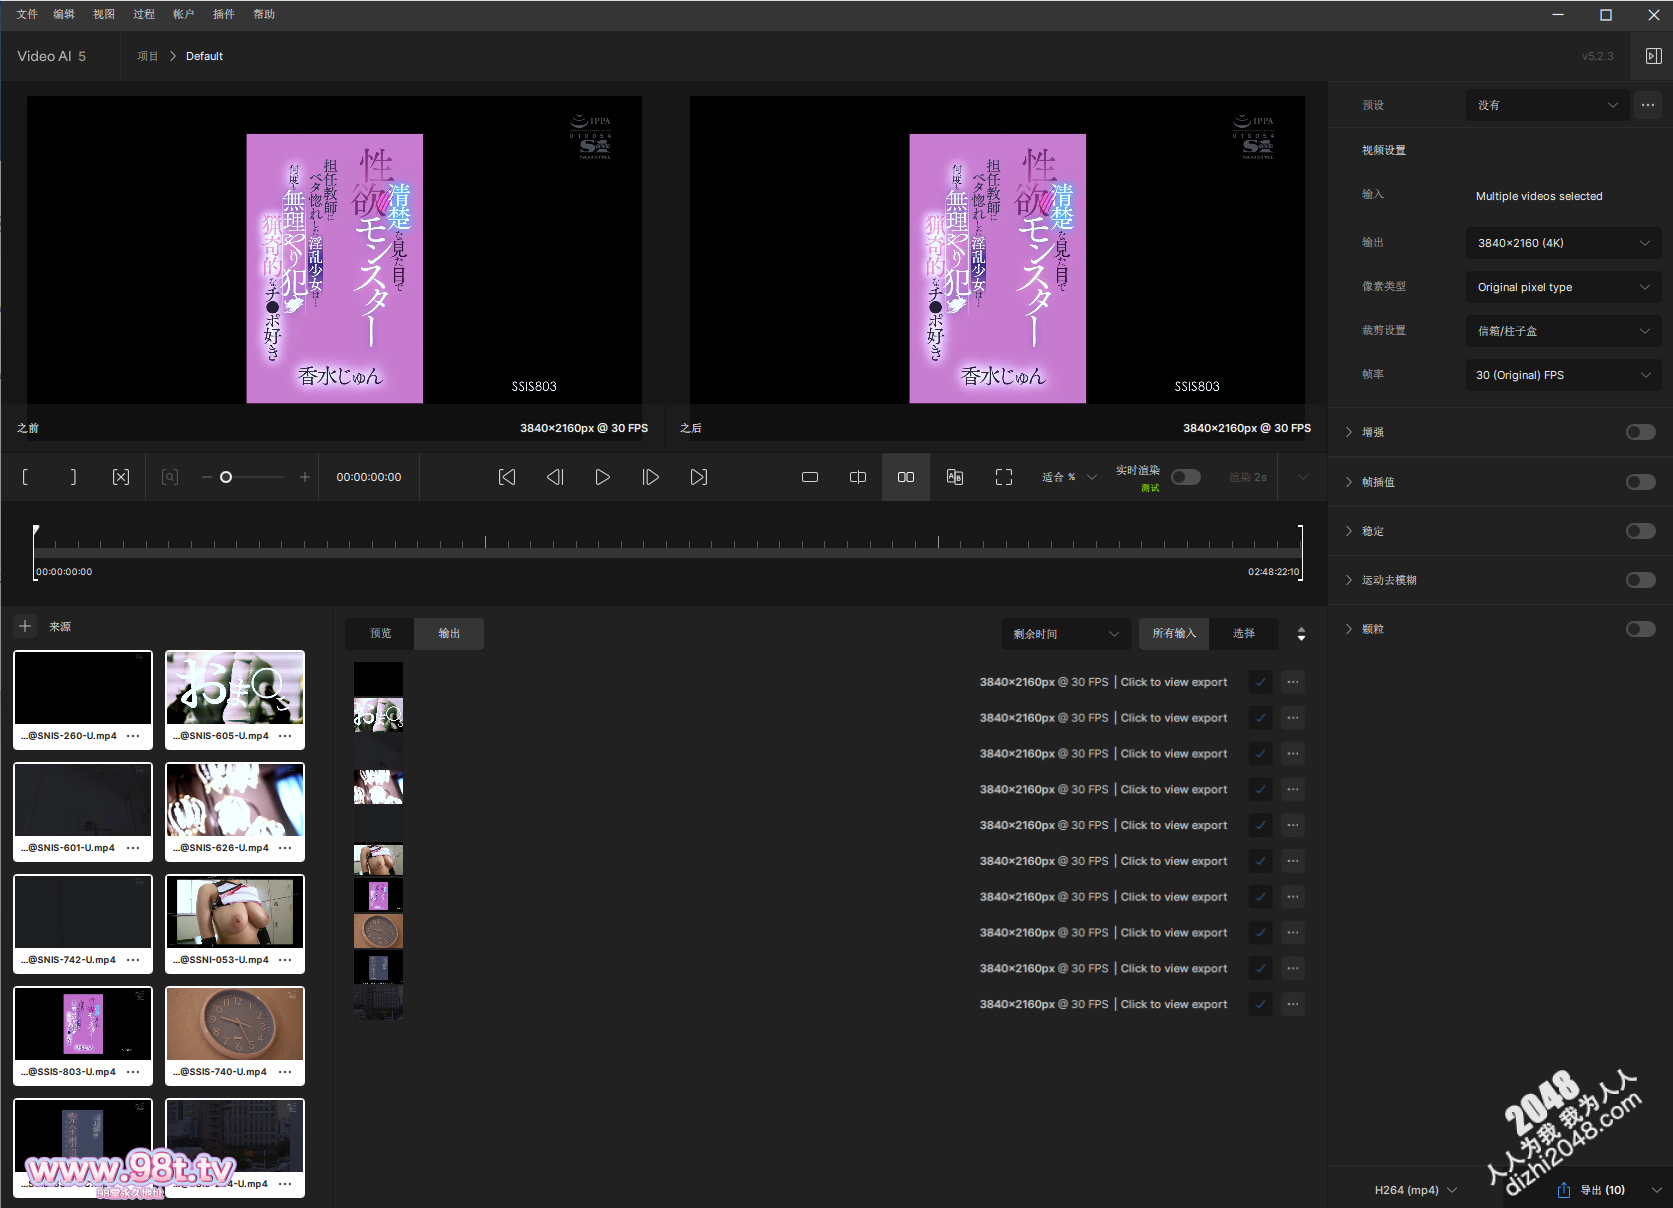The height and width of the screenshot is (1208, 1673).
Task: Open the zoom fit (适合 %) dropdown
Action: [1069, 477]
